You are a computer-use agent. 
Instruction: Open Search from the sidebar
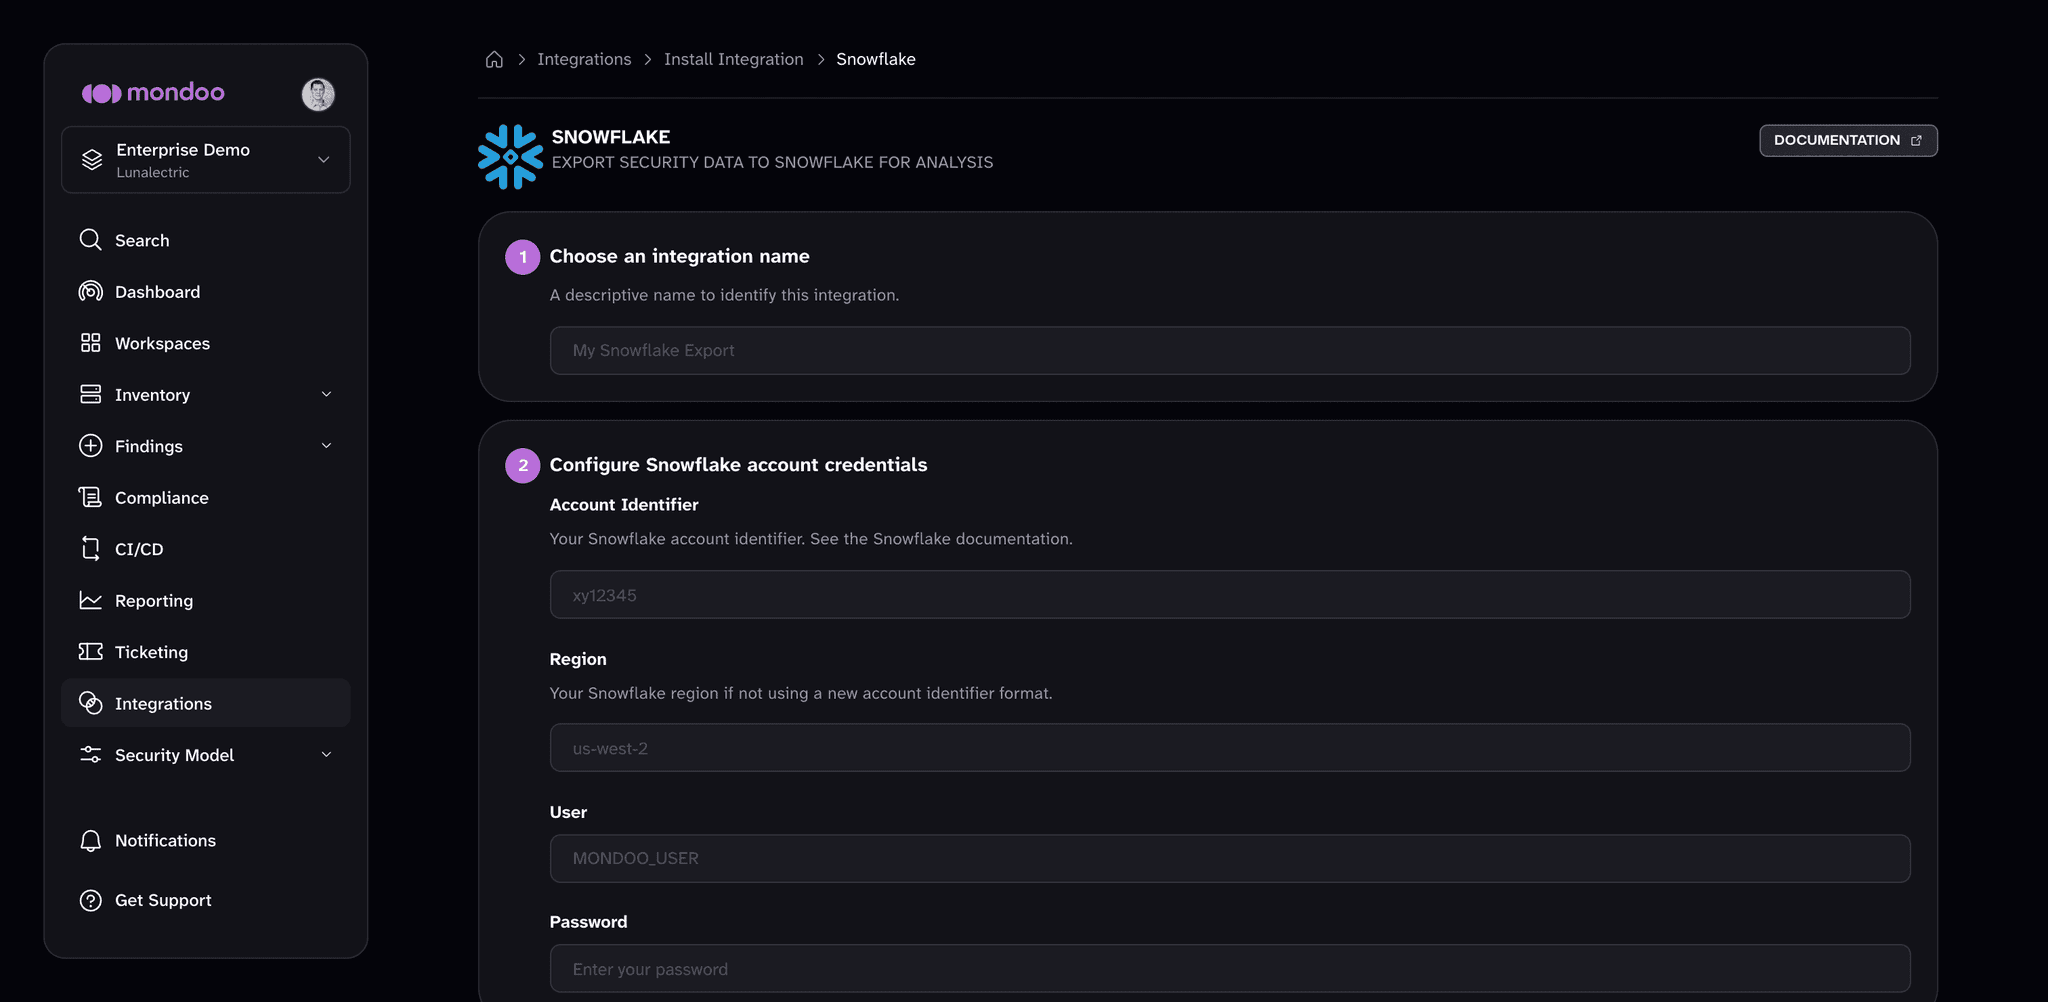pos(206,240)
